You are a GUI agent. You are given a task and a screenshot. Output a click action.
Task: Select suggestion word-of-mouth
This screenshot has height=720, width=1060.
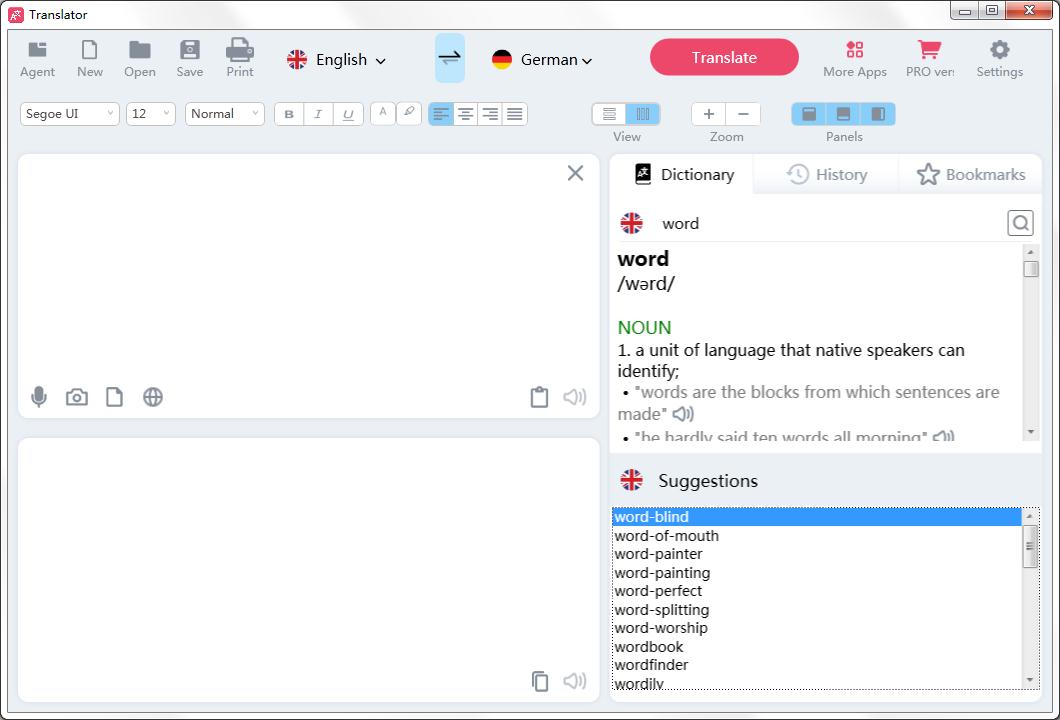coord(817,536)
